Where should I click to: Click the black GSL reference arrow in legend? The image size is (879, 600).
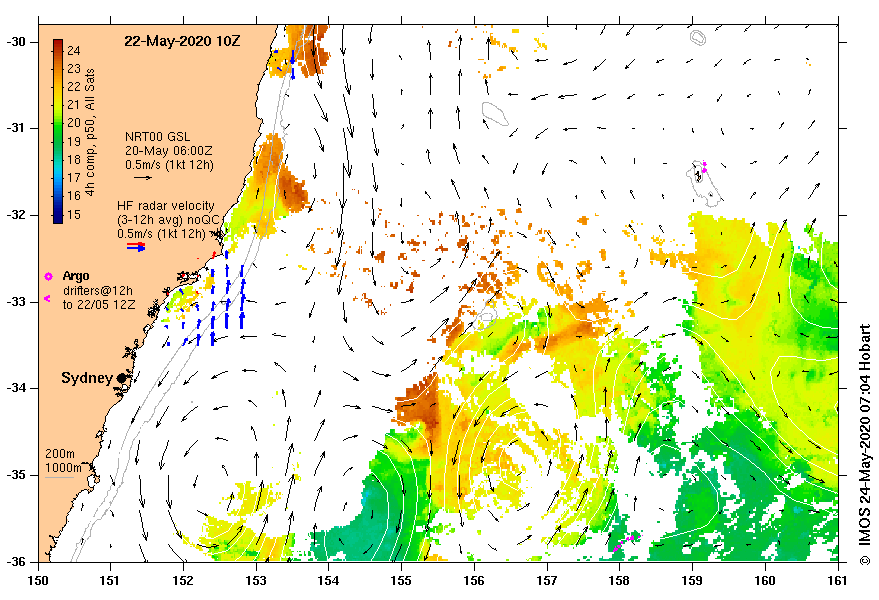[x=143, y=178]
